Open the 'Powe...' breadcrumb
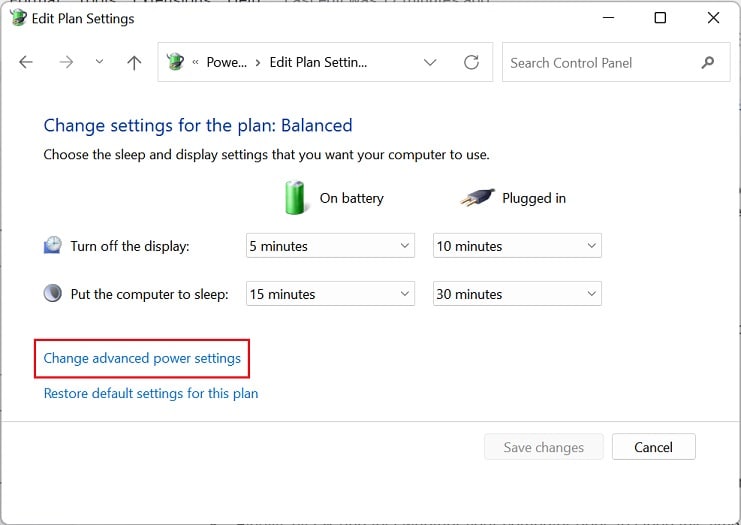 pos(226,62)
